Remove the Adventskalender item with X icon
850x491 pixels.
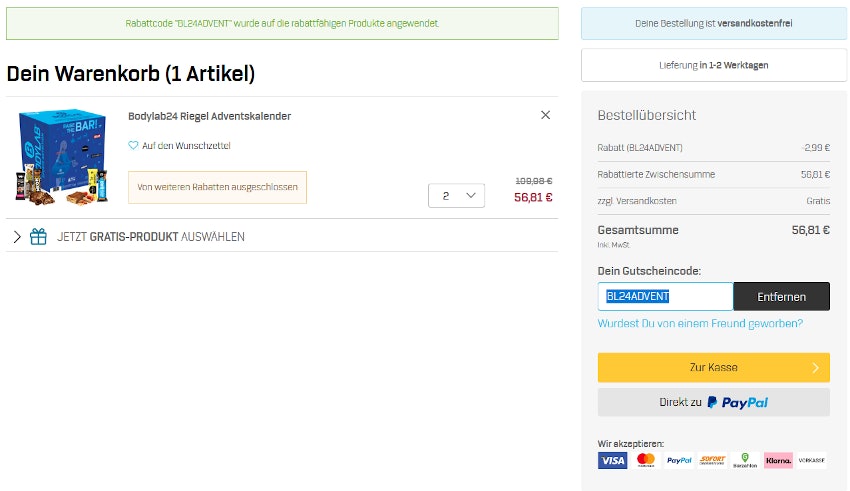click(x=545, y=115)
